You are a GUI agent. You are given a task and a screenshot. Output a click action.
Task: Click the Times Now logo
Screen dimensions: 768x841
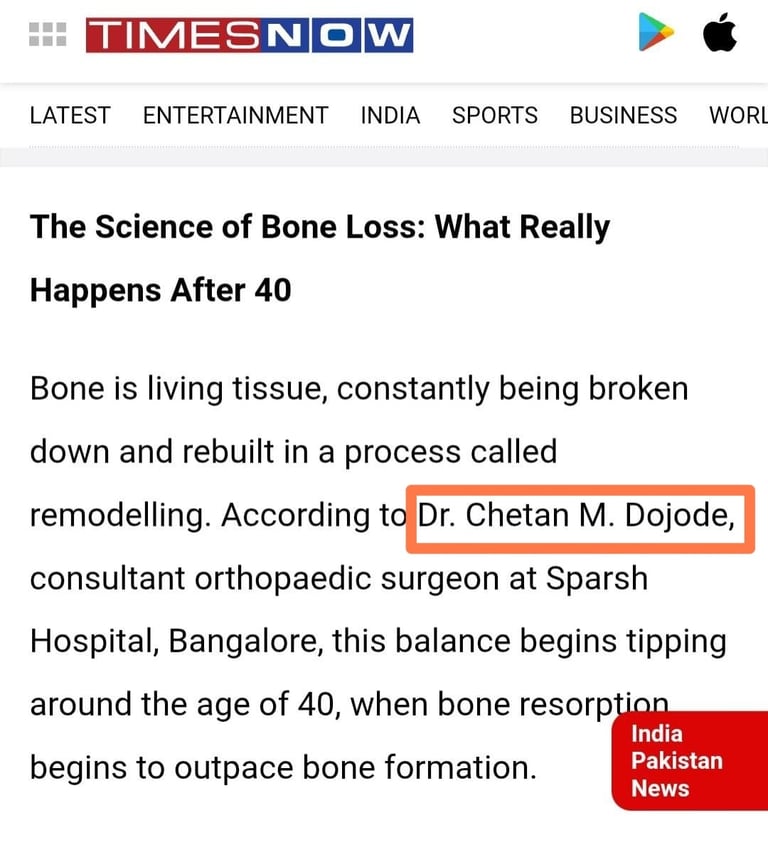pyautogui.click(x=249, y=35)
